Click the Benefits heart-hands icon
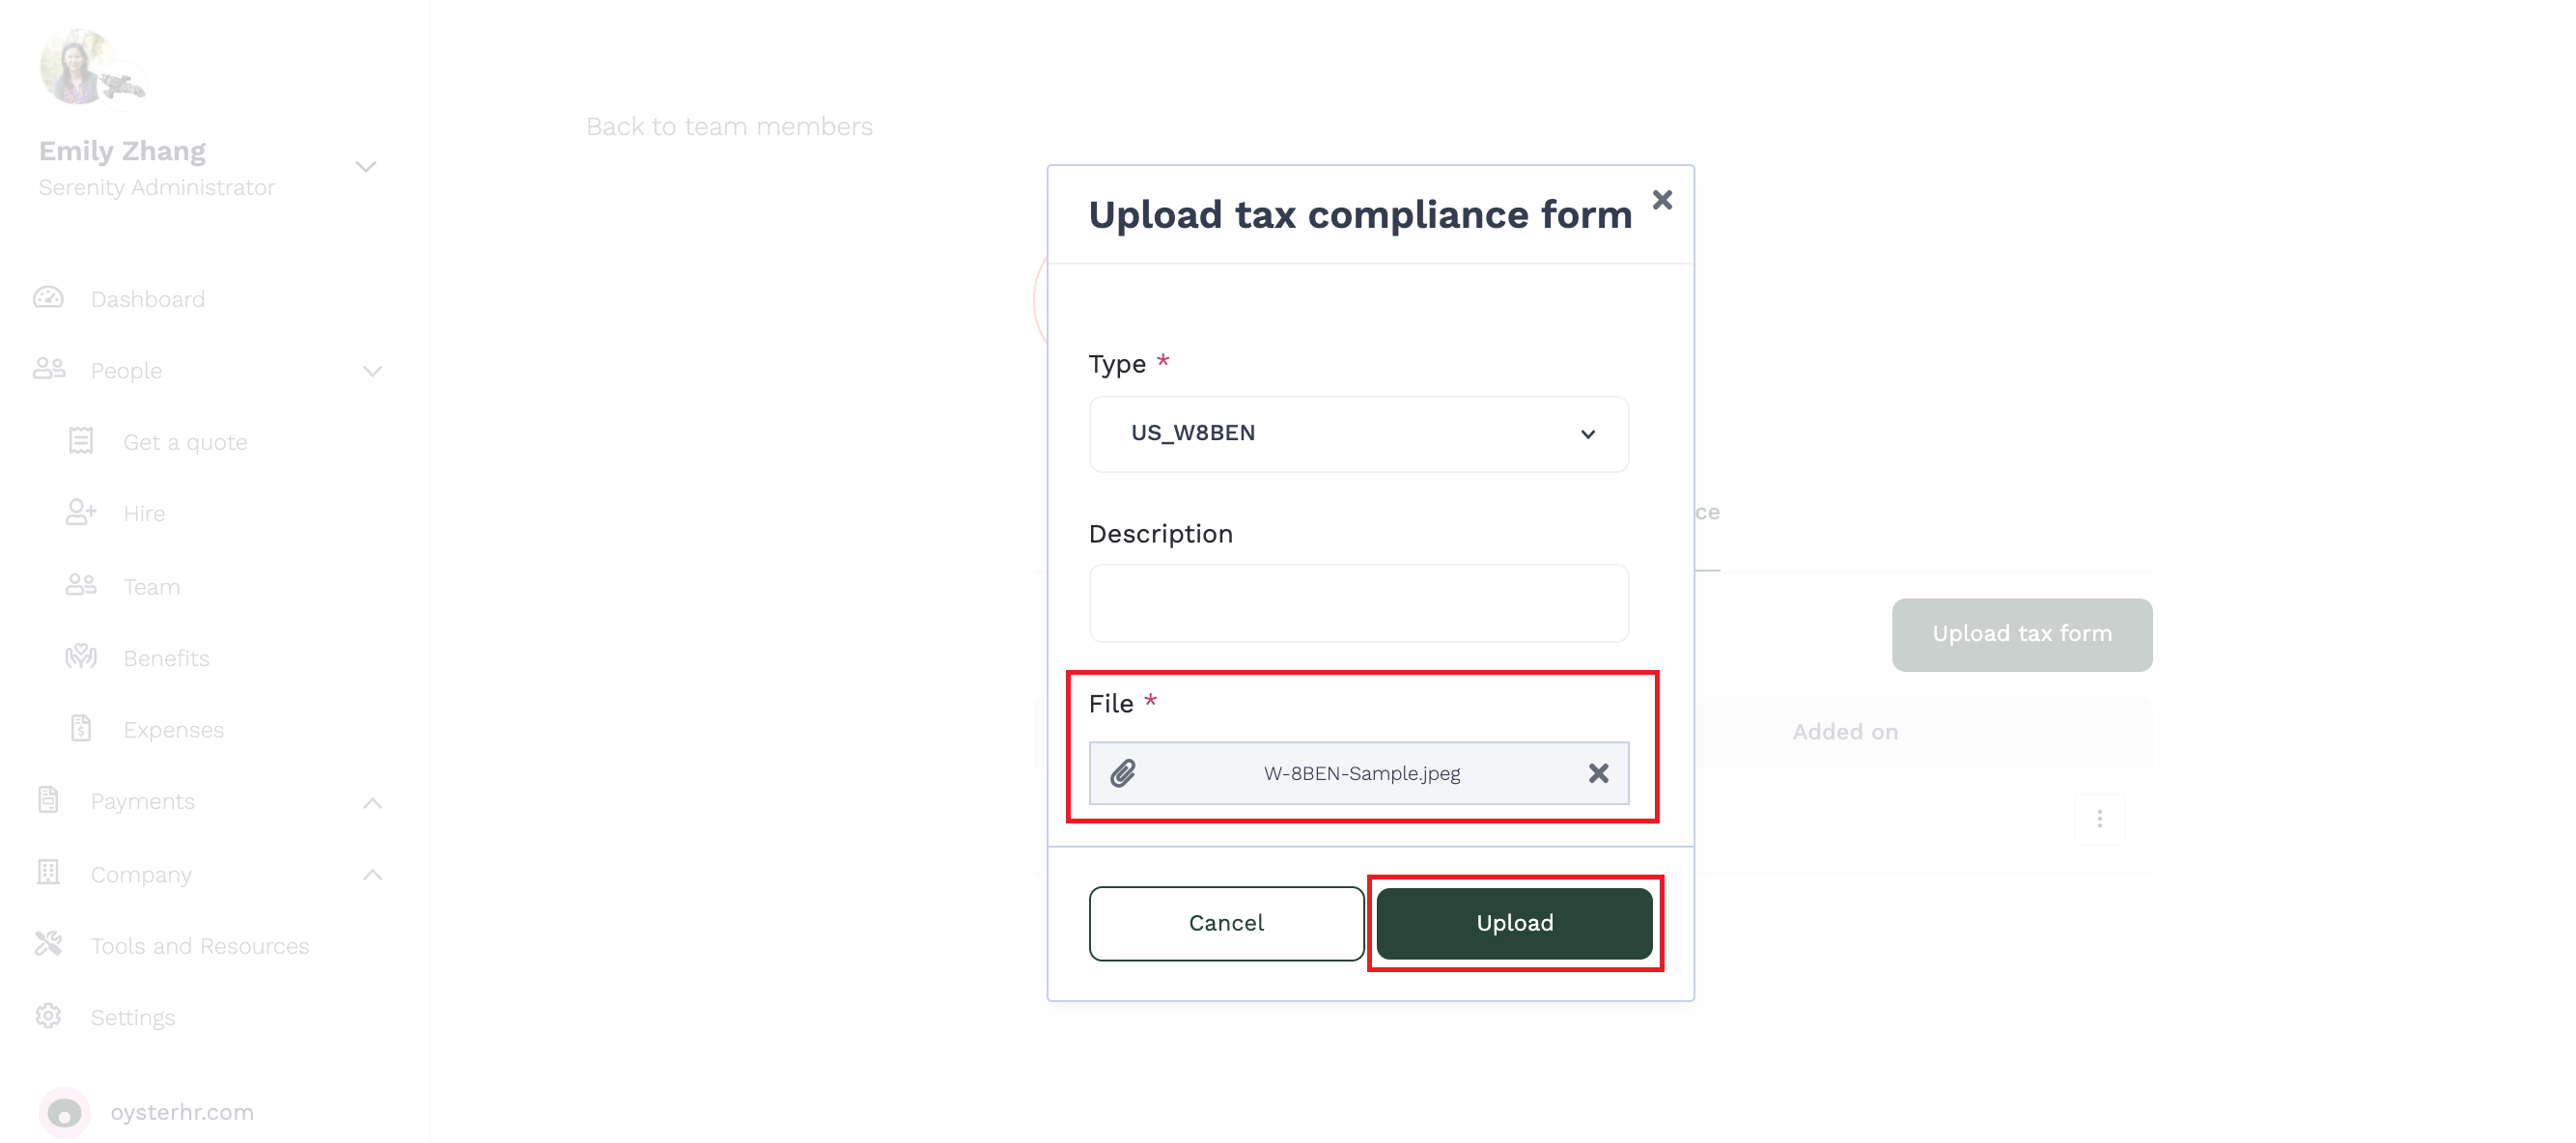Screen dimensions: 2576x1143 pyautogui.click(x=81, y=657)
